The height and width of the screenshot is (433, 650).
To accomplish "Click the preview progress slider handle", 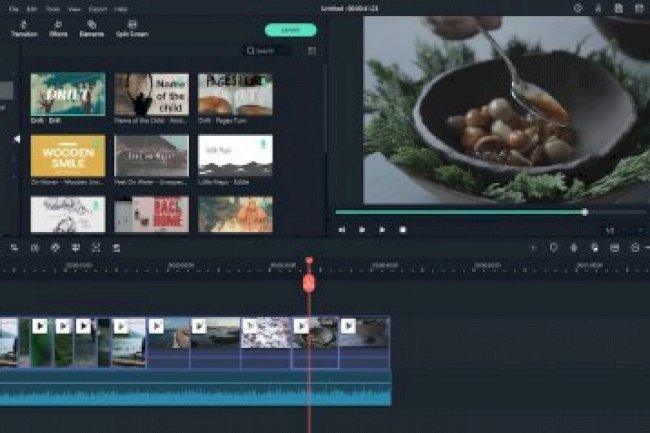I will point(585,212).
